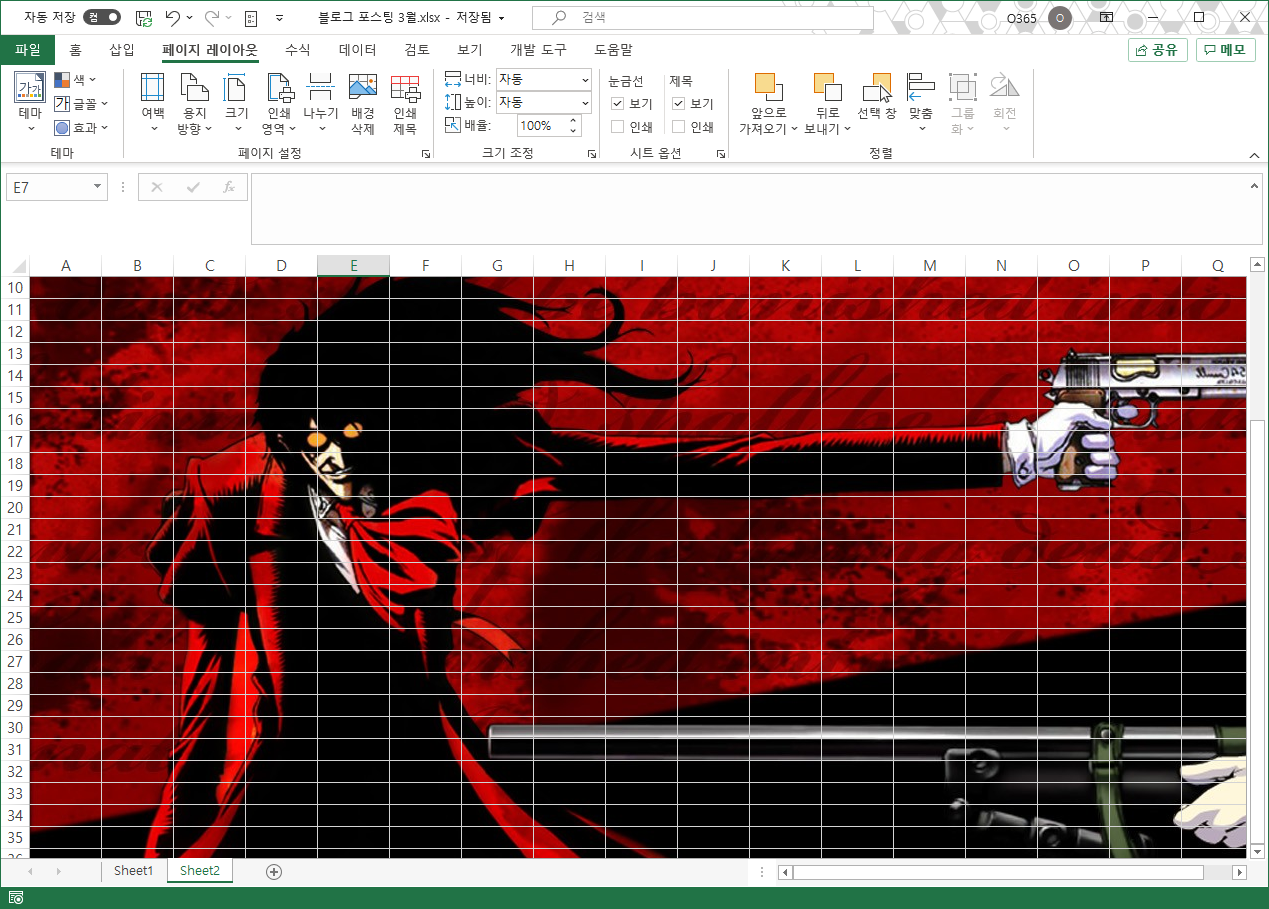Open 크기 조정 dialog launcher
1269x909 pixels.
[x=592, y=154]
